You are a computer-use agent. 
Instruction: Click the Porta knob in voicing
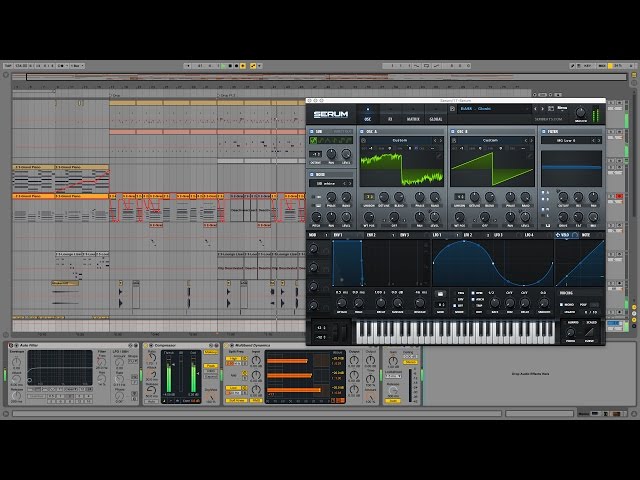(x=570, y=332)
